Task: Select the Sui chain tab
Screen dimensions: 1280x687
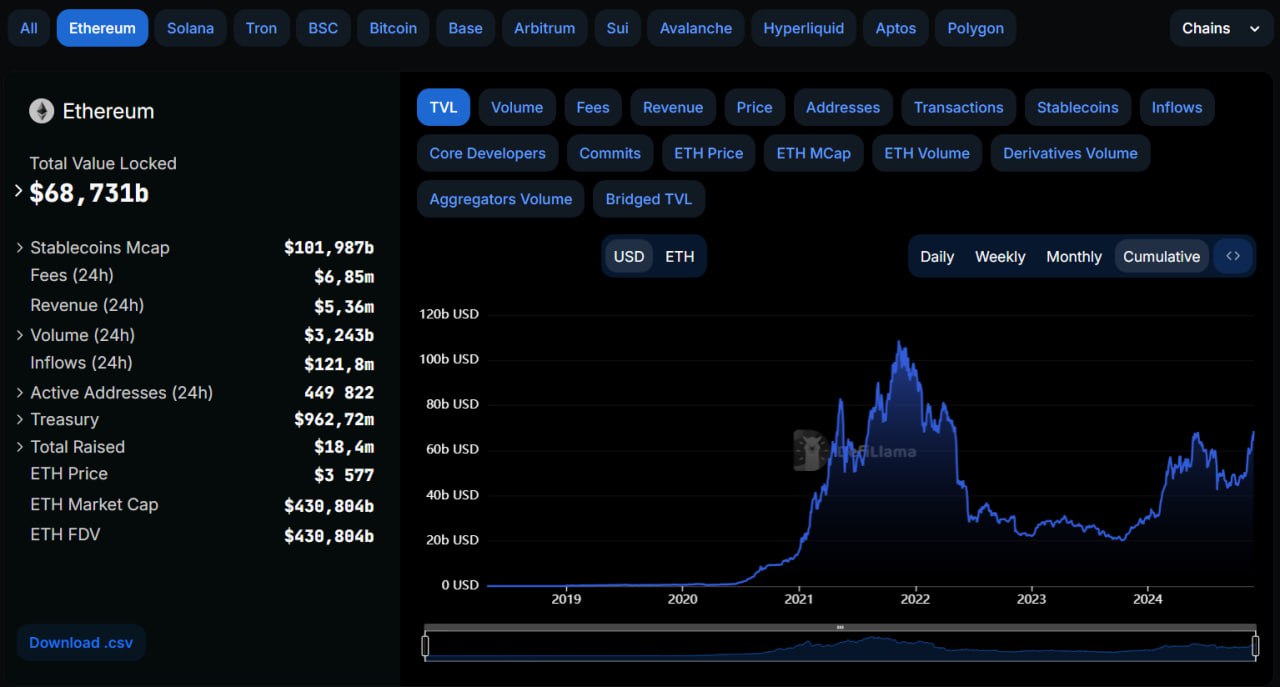Action: click(618, 28)
